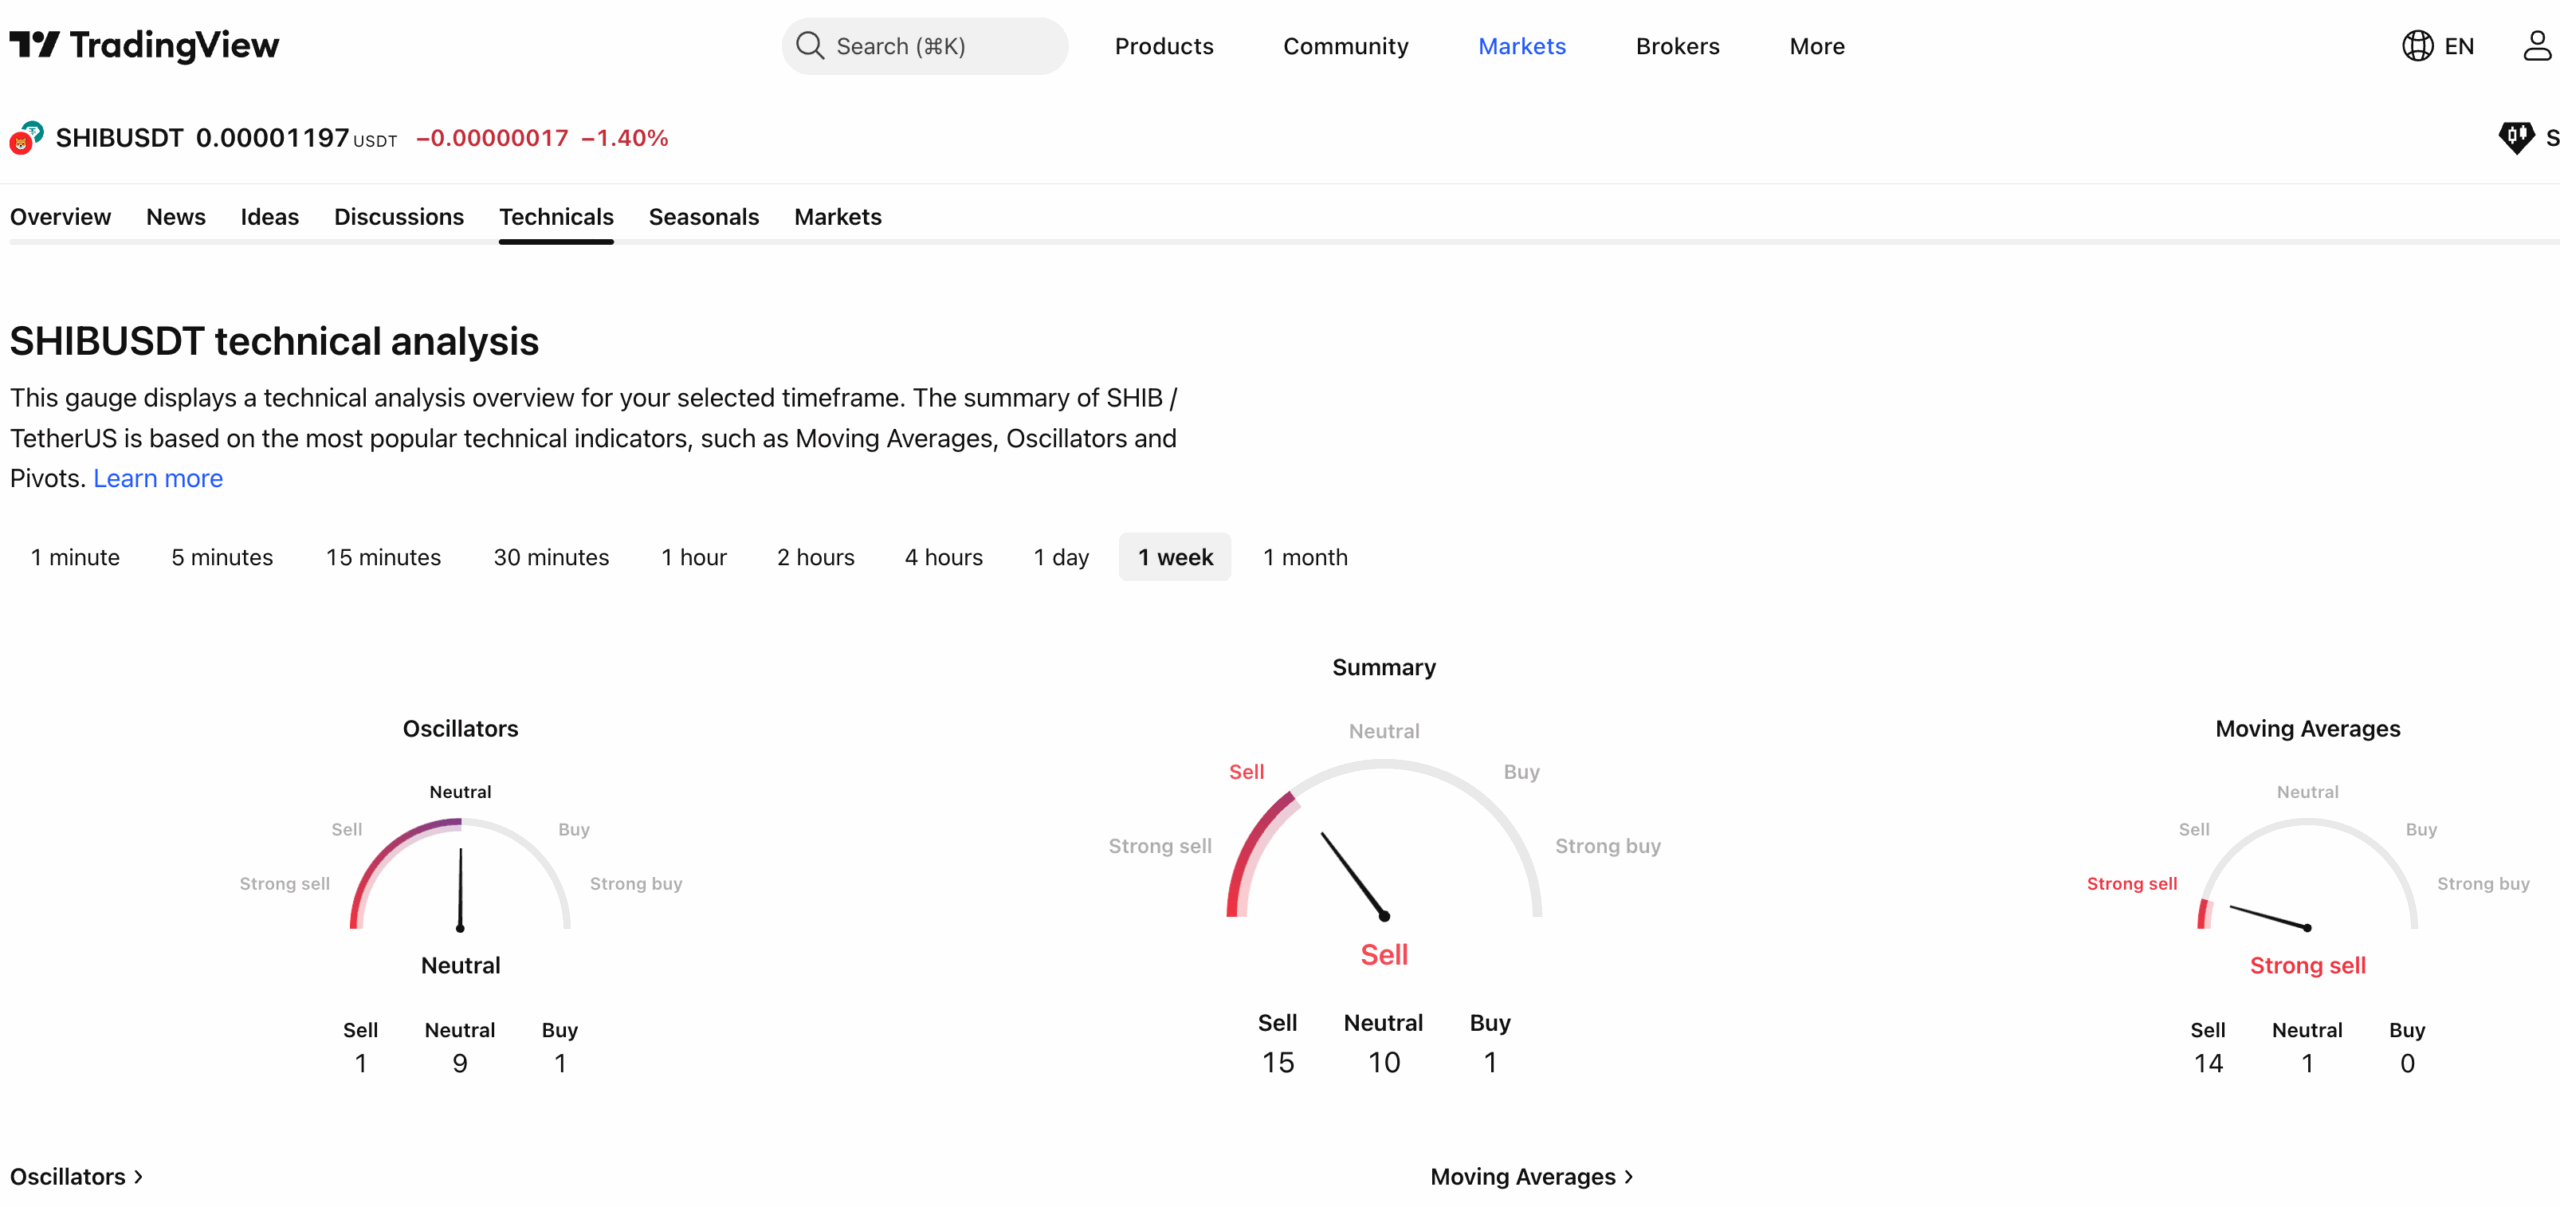This screenshot has height=1207, width=2560.
Task: Click the SHIBUSDT coin logo icon
Action: click(26, 138)
